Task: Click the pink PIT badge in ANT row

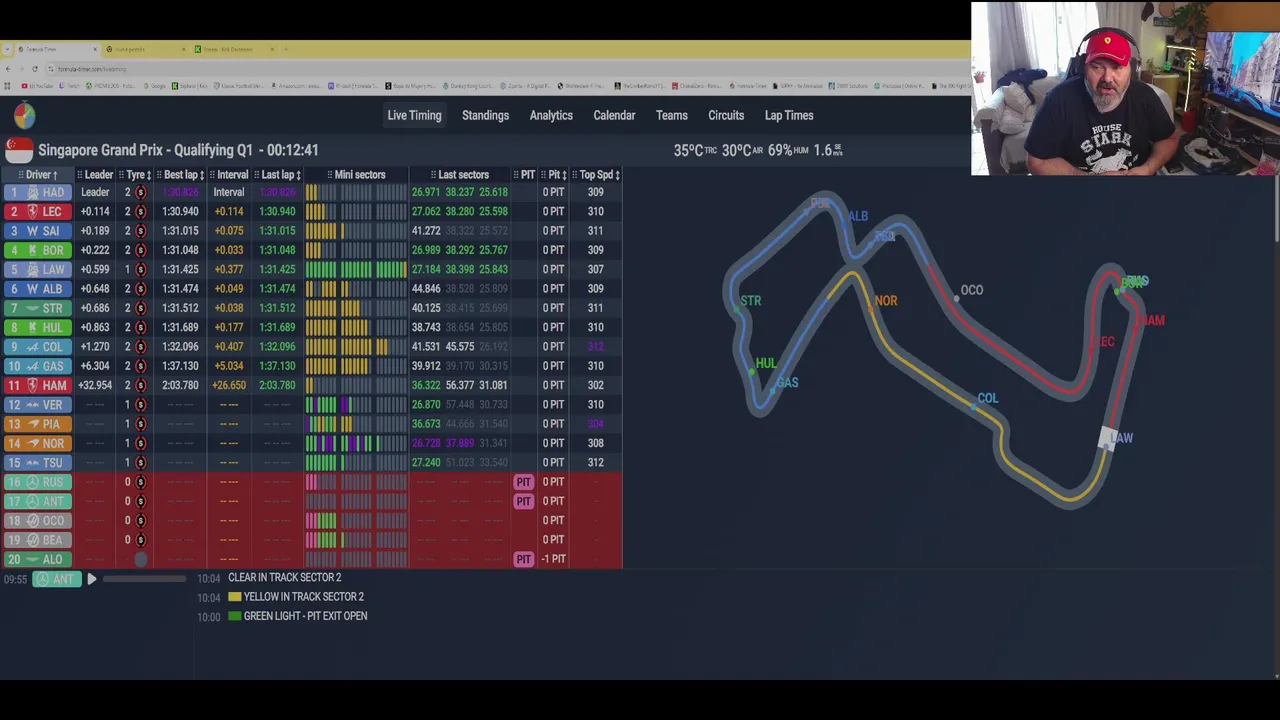Action: (524, 501)
